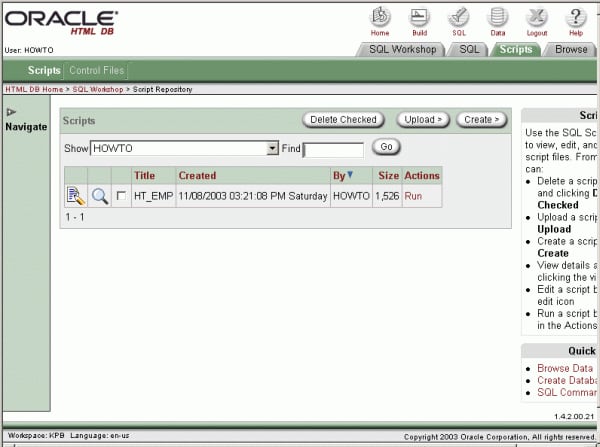Click the Script Repository breadcrumb text
Image resolution: width=600 pixels, height=447 pixels.
(x=162, y=89)
